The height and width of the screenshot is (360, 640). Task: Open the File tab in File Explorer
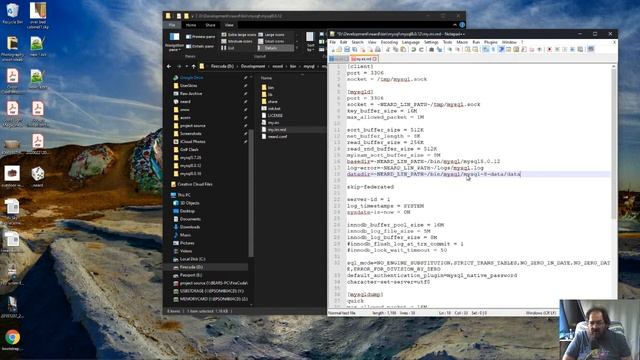(172, 25)
